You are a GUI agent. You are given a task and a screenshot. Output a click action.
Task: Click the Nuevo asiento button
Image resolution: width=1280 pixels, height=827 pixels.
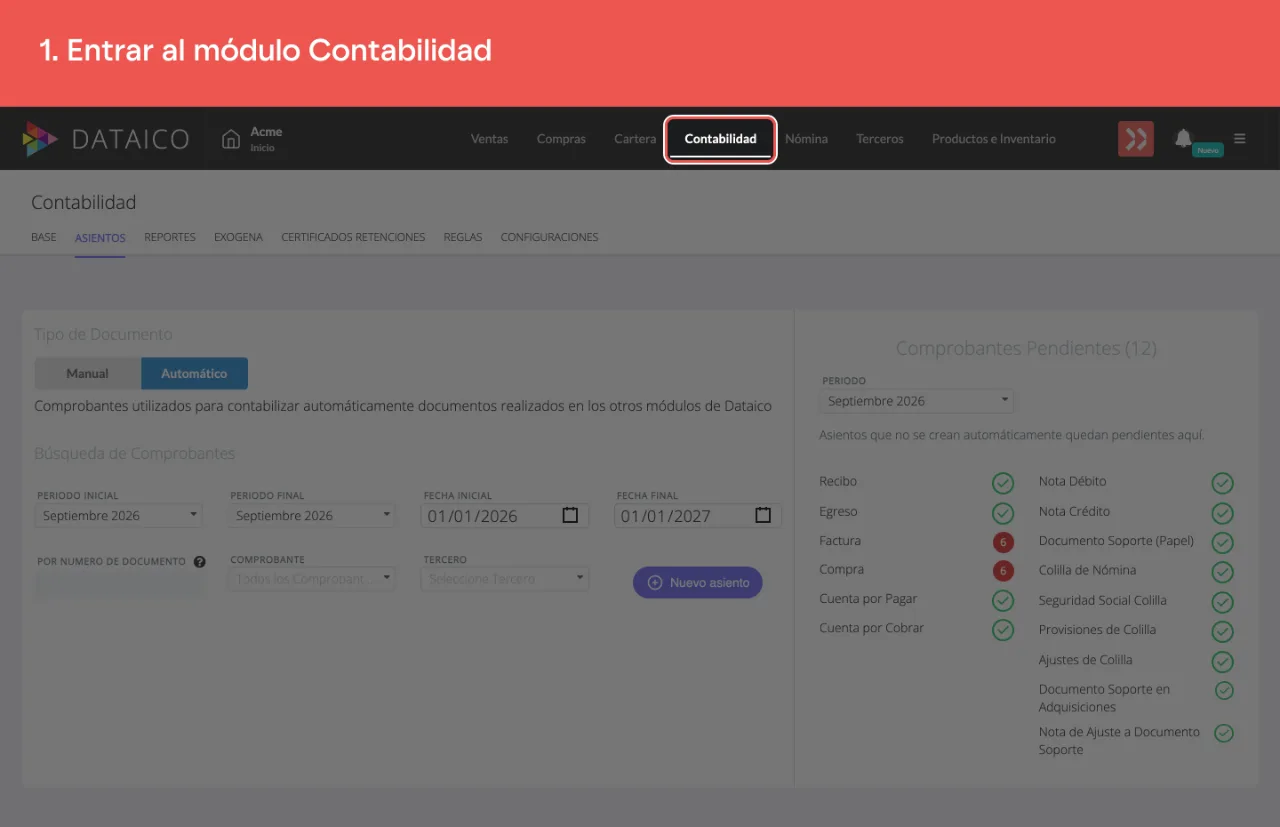(x=698, y=582)
